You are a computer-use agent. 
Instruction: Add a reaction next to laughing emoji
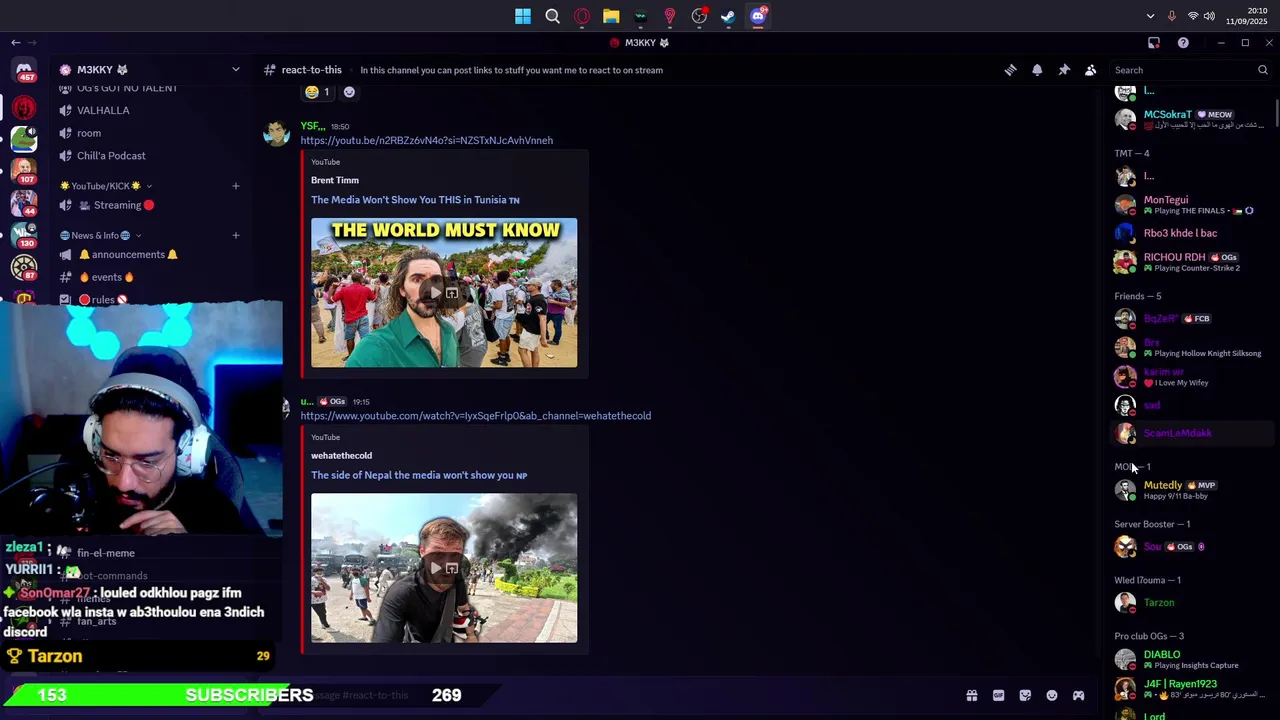click(x=349, y=92)
